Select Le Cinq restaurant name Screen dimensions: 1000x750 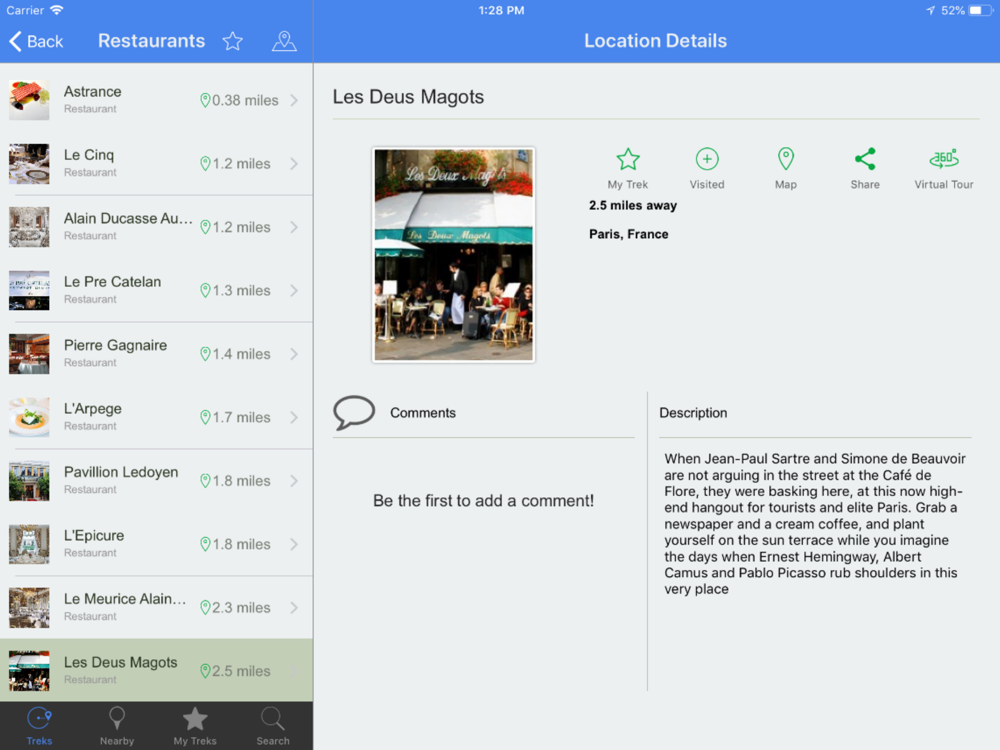point(89,155)
